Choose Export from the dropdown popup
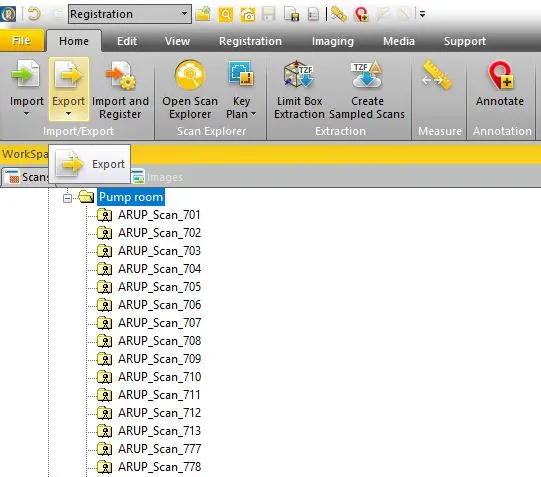541x477 pixels. coord(90,164)
